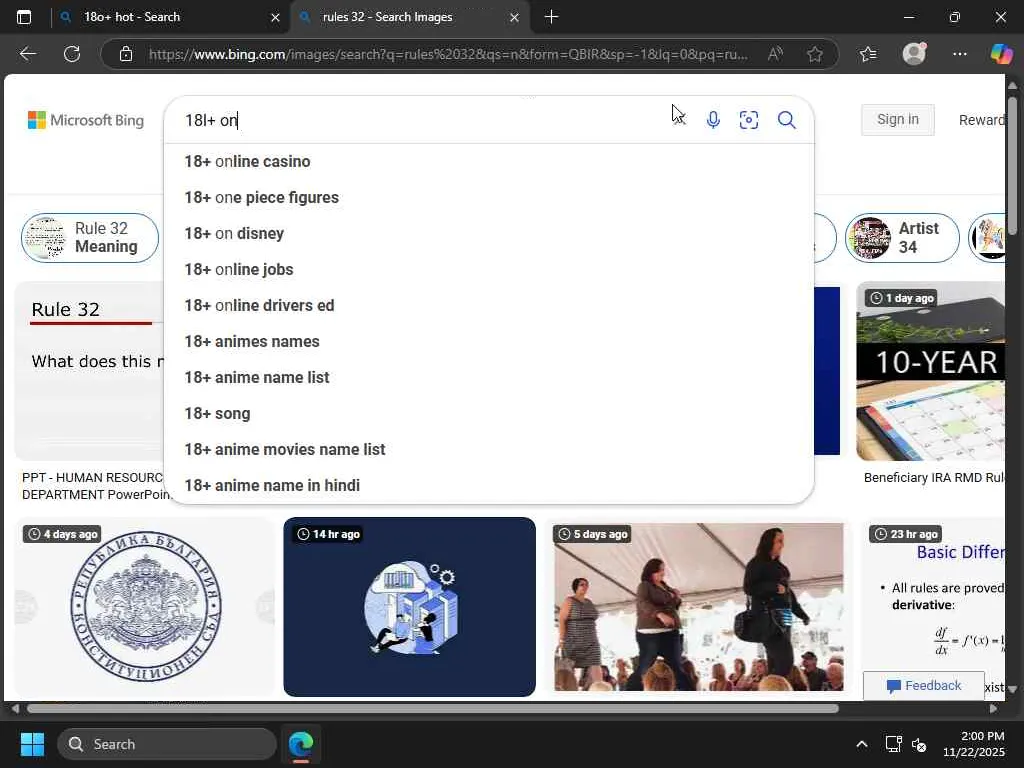Click the Microsoft Bing logo
The image size is (1024, 768).
tap(86, 120)
